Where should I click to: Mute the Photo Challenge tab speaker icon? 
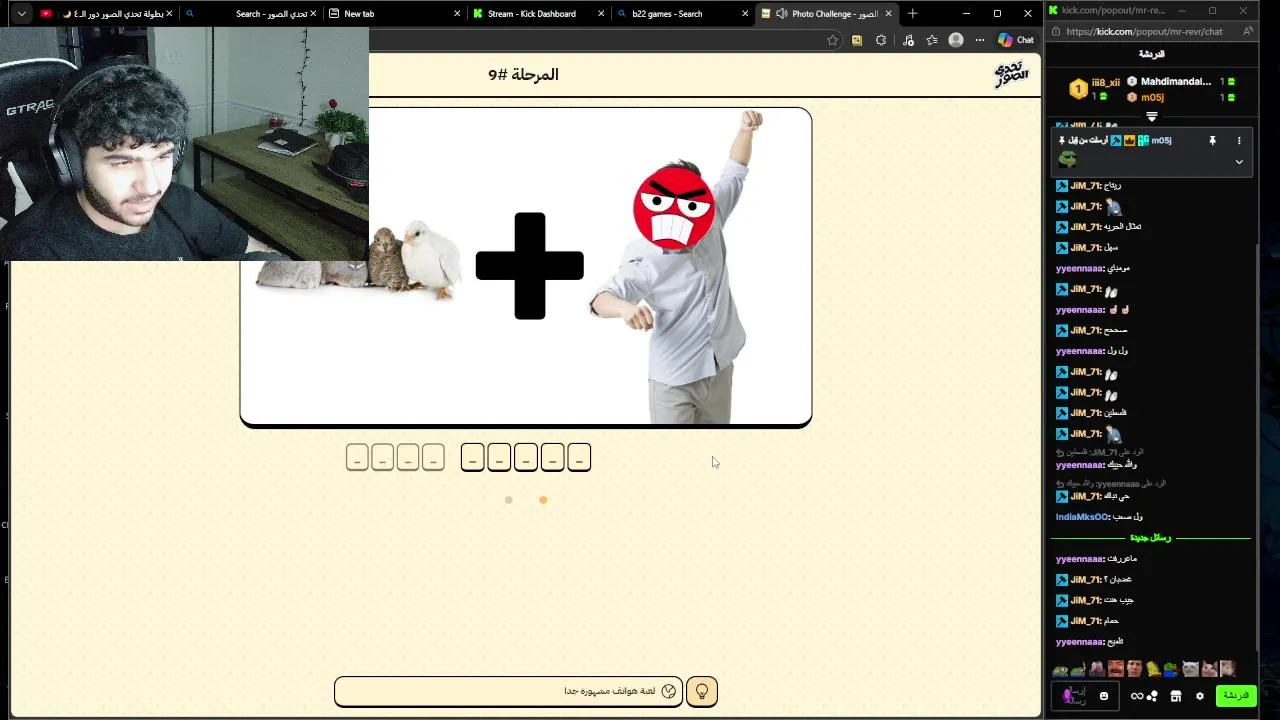780,14
